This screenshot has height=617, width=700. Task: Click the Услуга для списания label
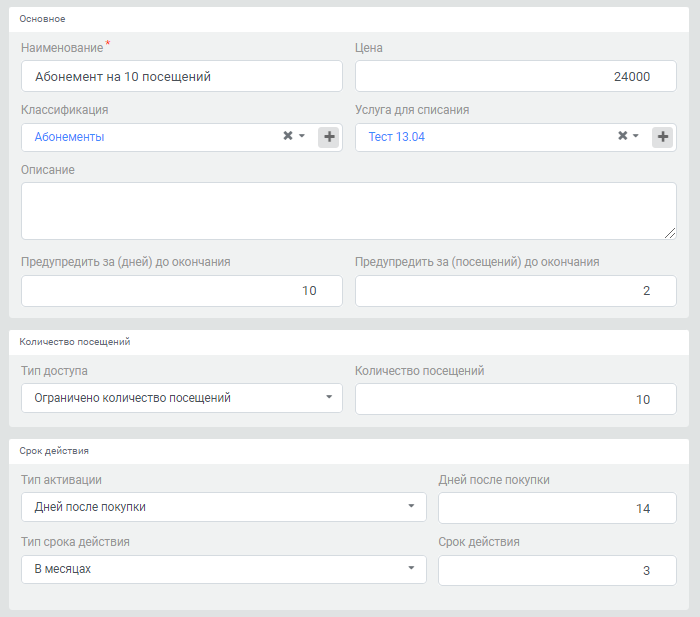coord(412,110)
